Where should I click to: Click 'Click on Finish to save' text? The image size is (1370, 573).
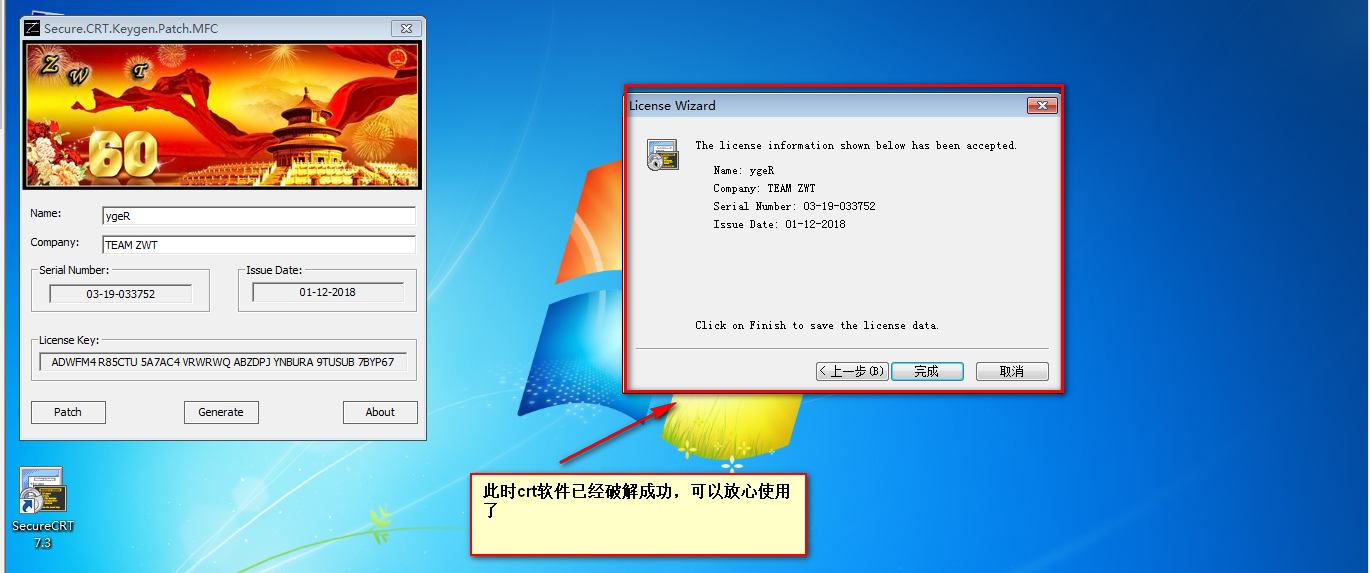[817, 325]
